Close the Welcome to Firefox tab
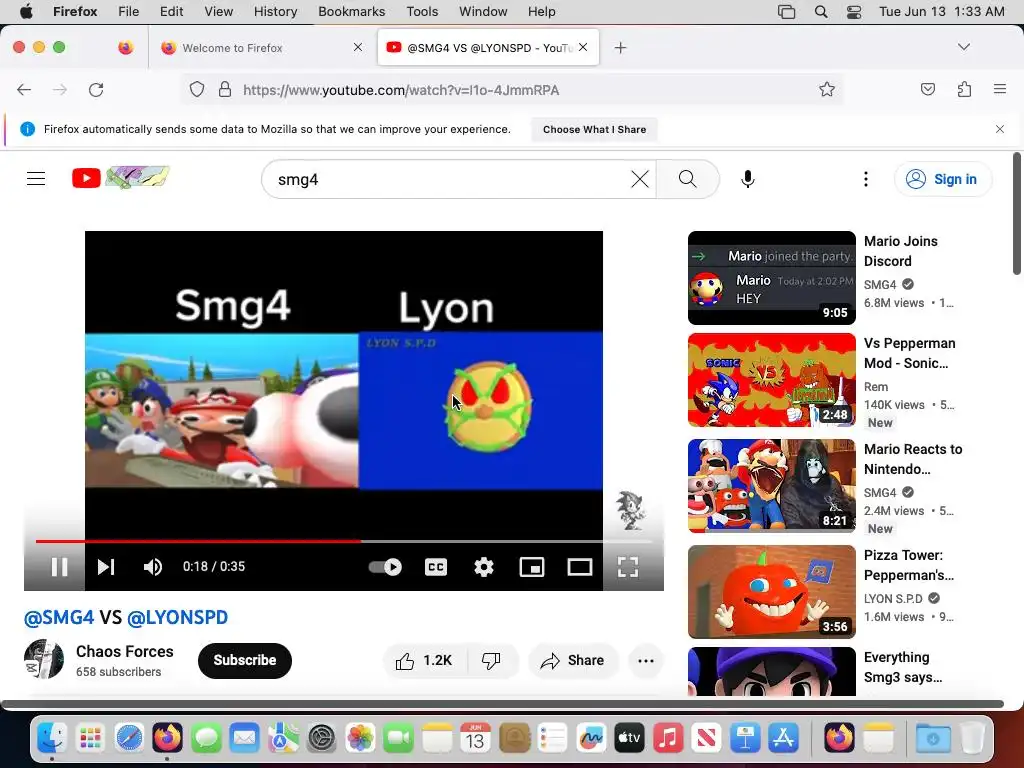This screenshot has height=768, width=1024. (x=358, y=47)
